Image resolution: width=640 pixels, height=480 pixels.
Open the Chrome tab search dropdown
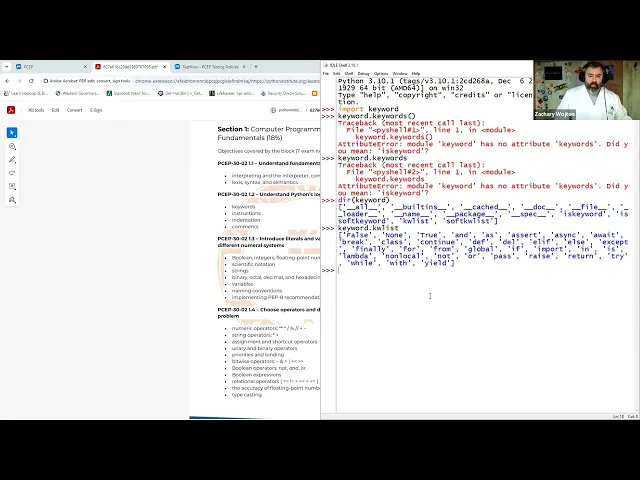[7, 67]
